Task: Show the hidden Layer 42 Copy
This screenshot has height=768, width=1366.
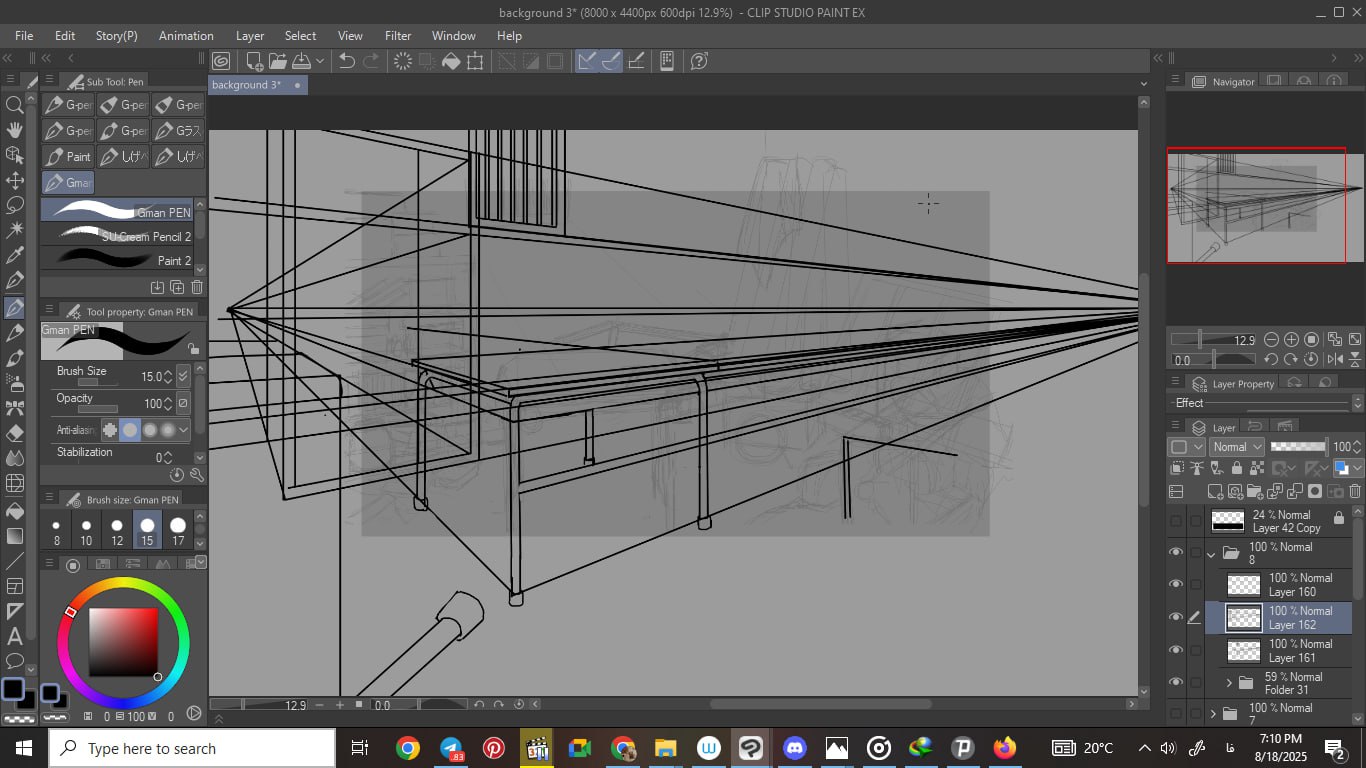Action: pos(1176,521)
